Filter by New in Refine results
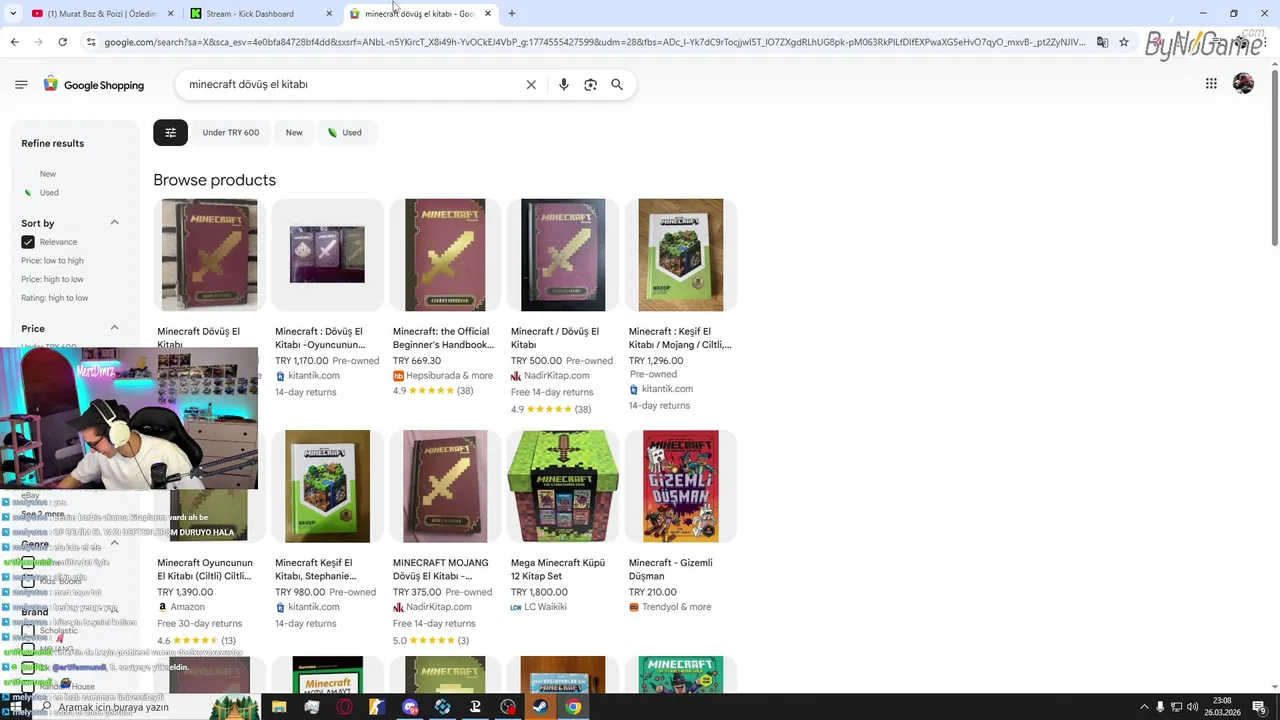Screen dimensions: 1280x720 coord(48,174)
